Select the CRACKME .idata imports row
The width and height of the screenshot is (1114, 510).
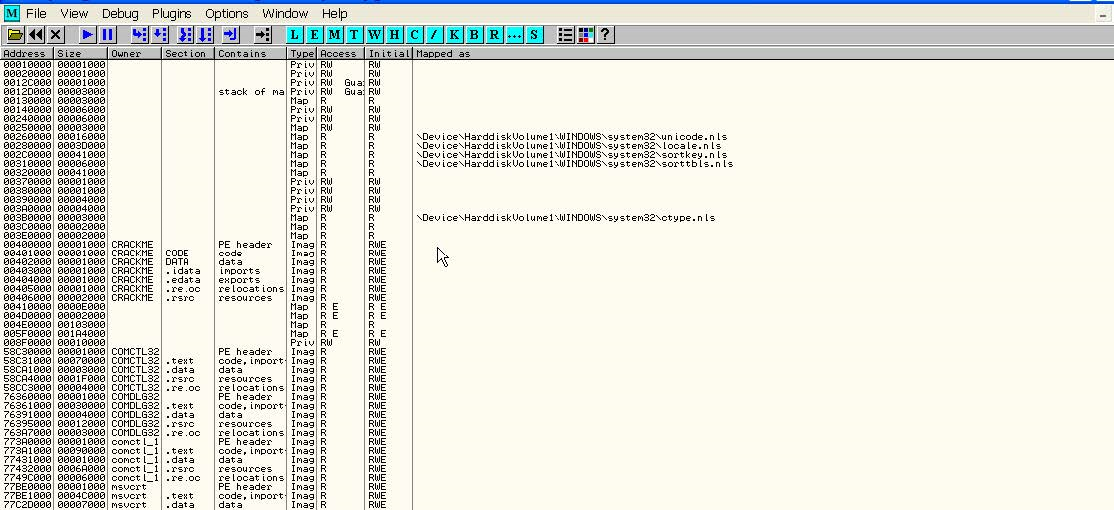[557, 271]
